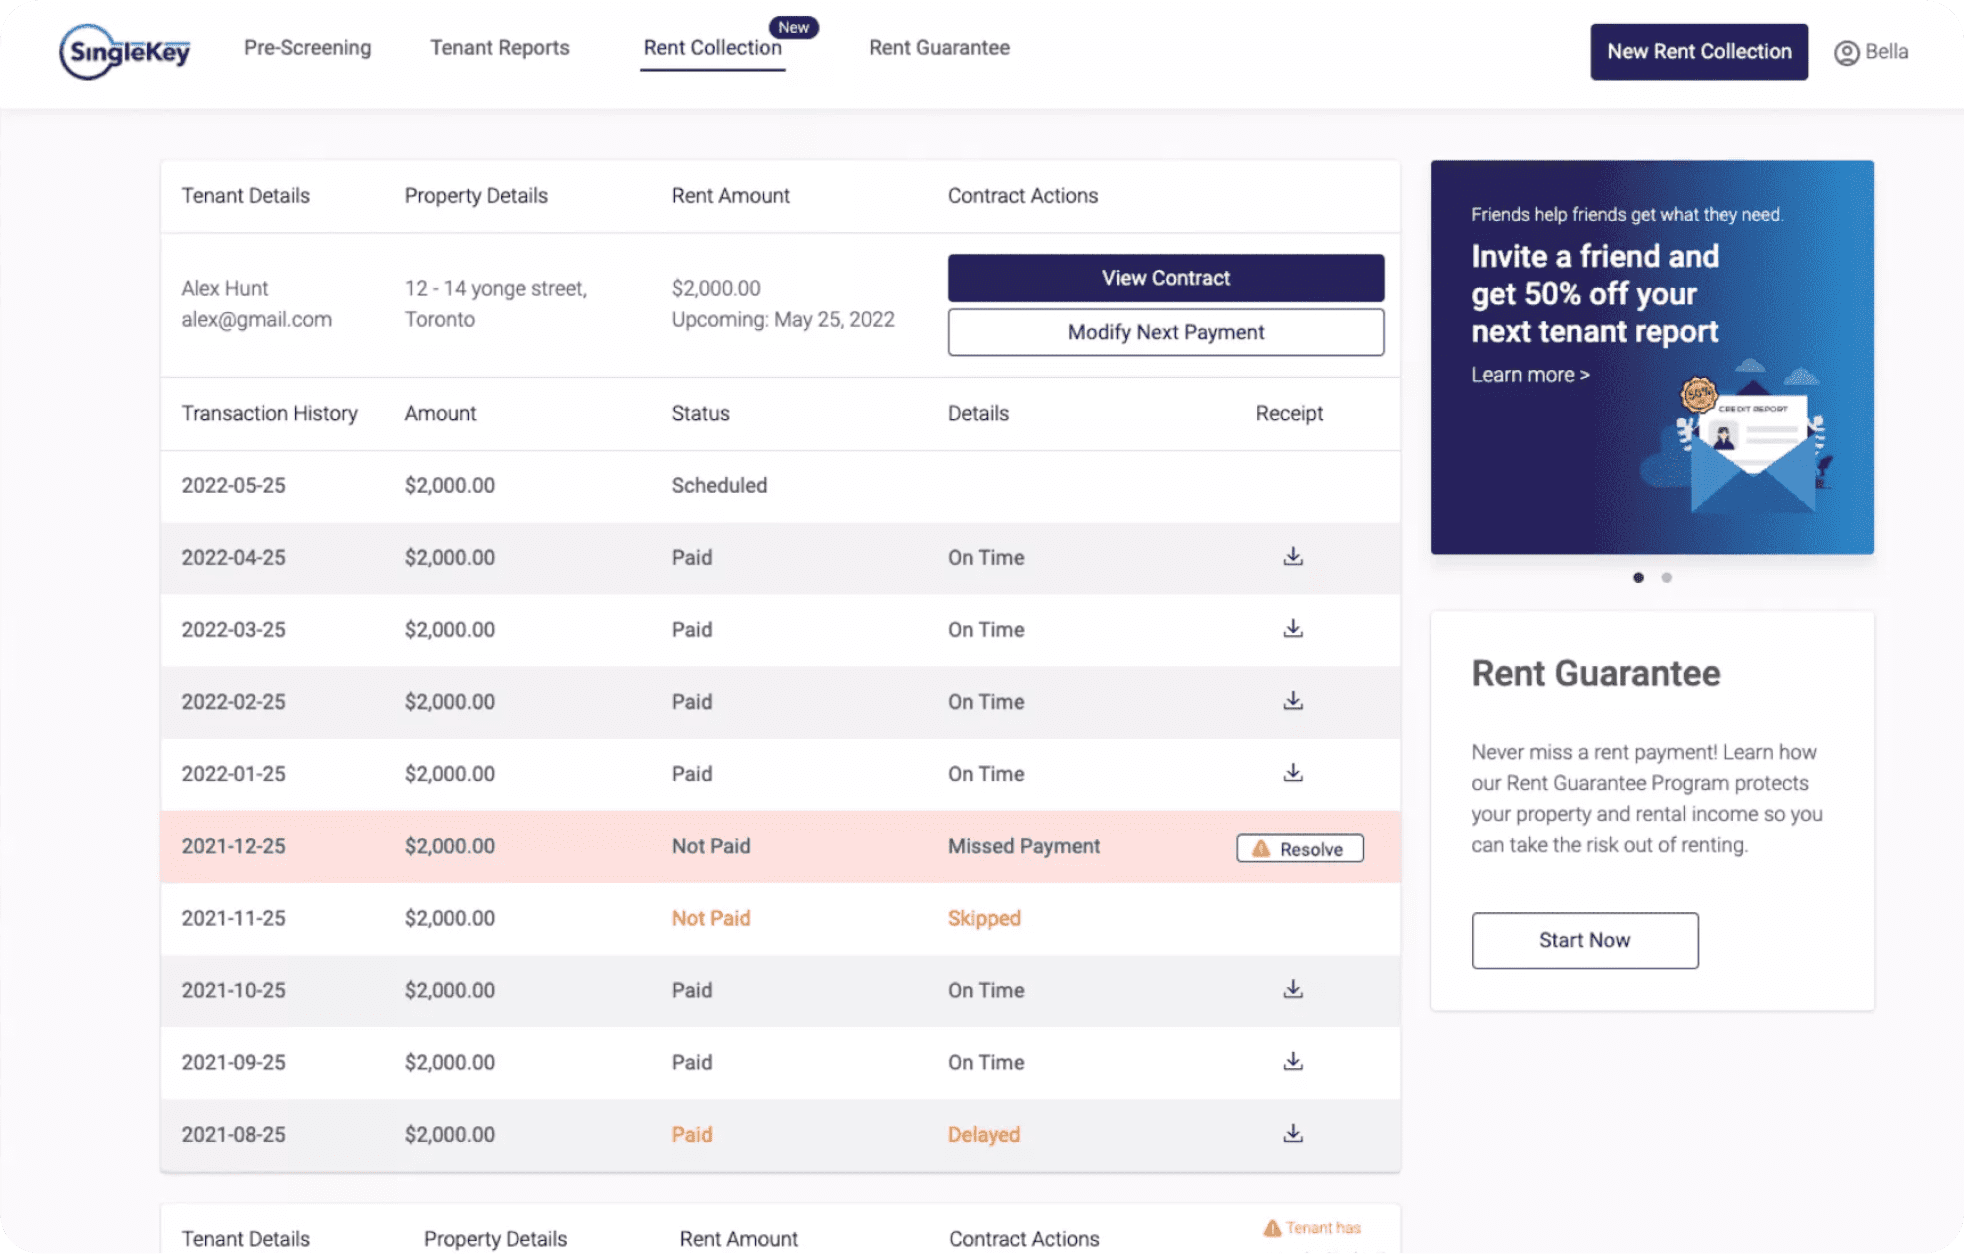Image resolution: width=1964 pixels, height=1254 pixels.
Task: Switch to Tenant Reports tab
Action: click(499, 48)
